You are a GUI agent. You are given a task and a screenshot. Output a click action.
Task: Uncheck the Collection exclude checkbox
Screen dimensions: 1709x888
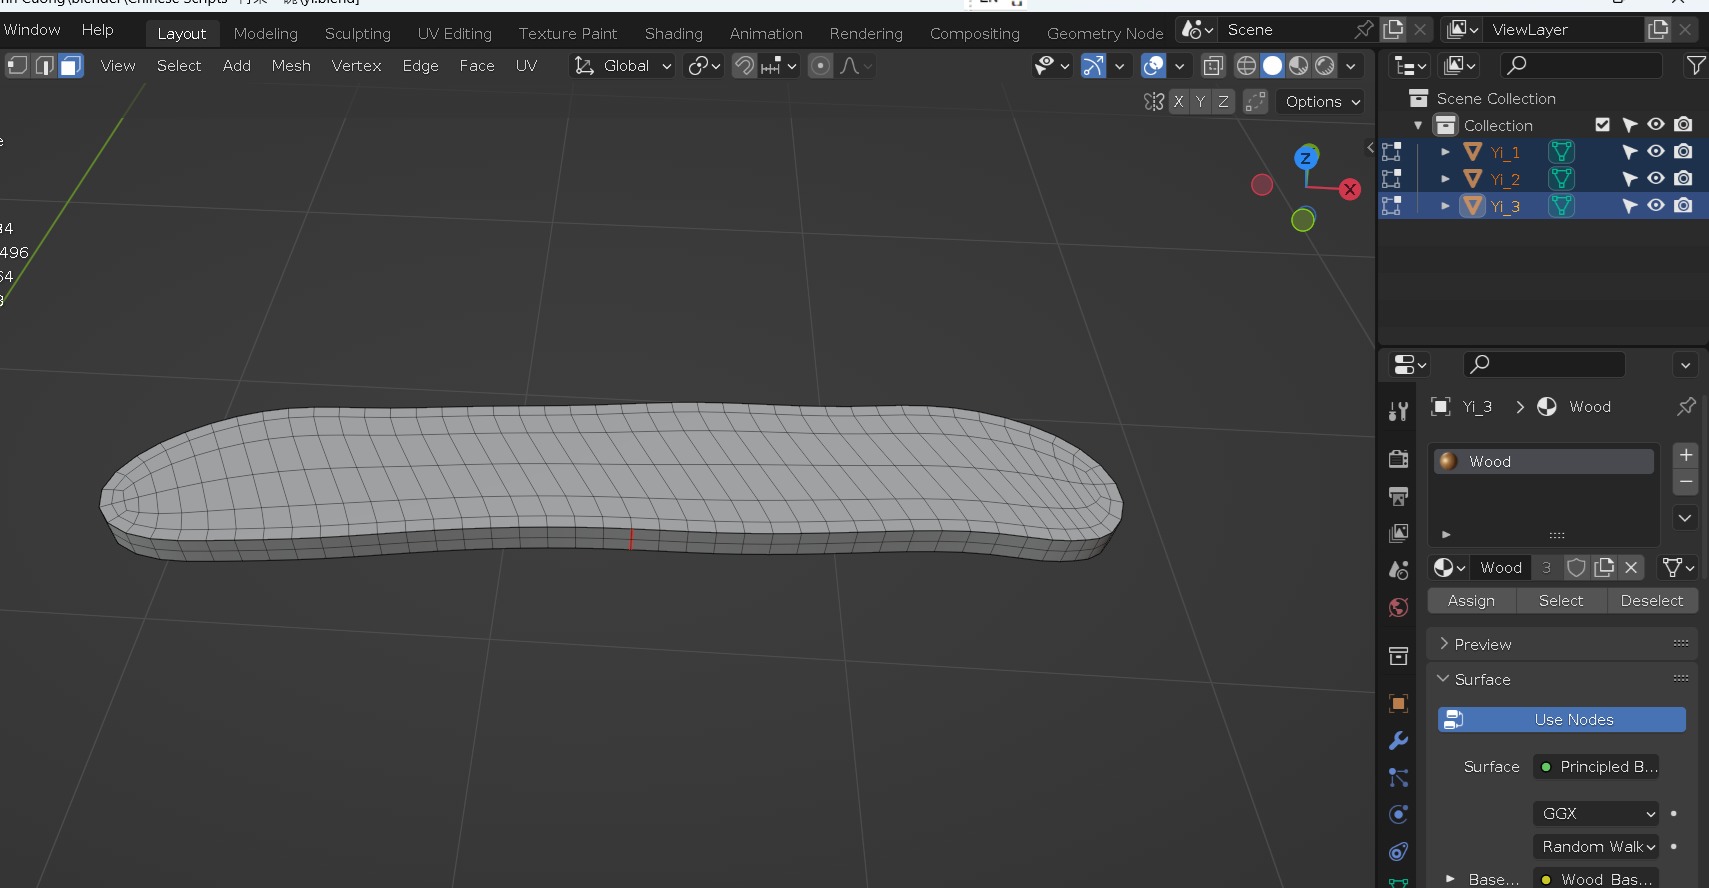click(x=1603, y=125)
